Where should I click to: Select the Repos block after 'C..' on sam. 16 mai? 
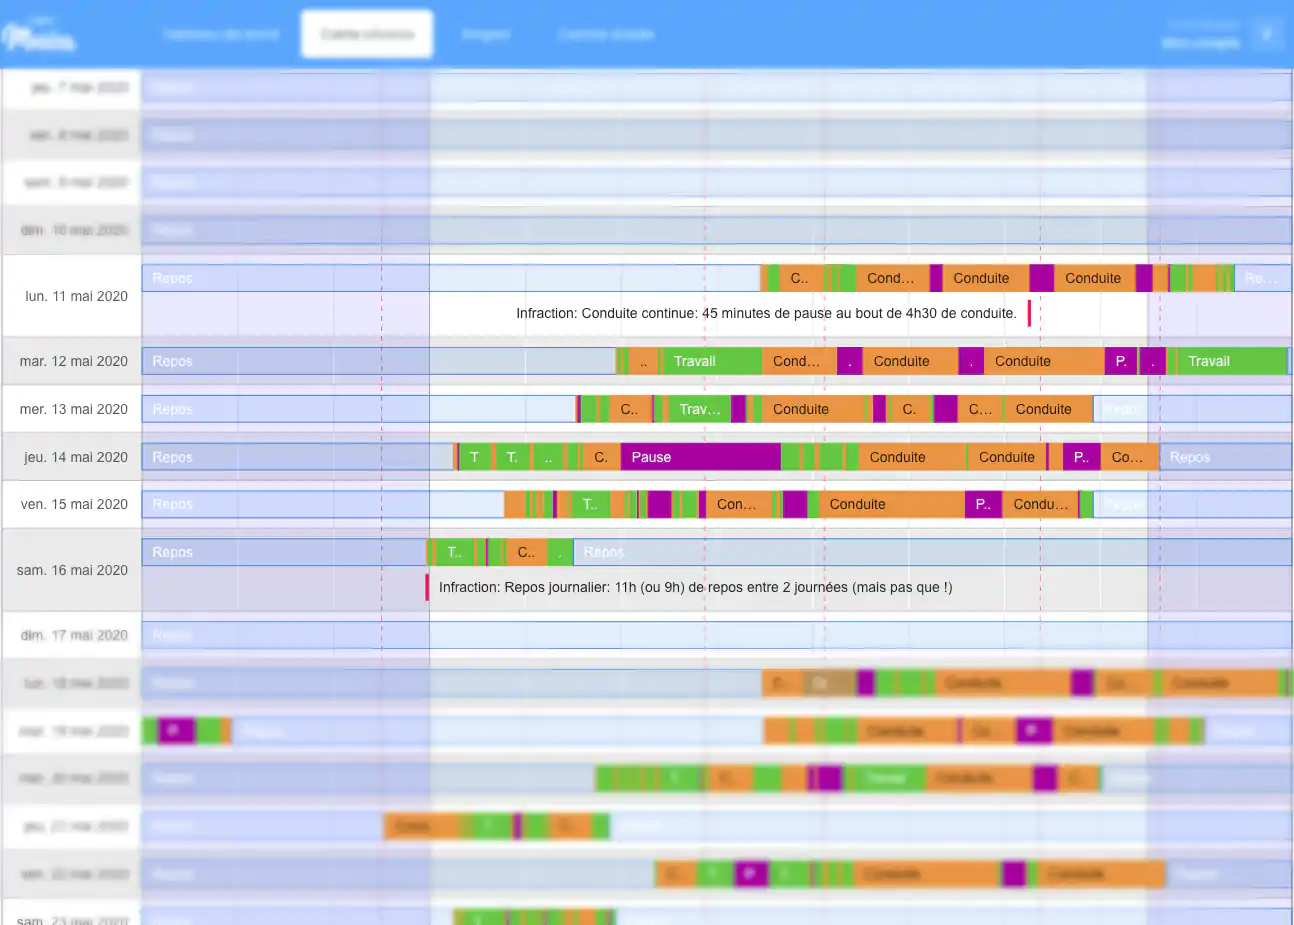[x=932, y=552]
